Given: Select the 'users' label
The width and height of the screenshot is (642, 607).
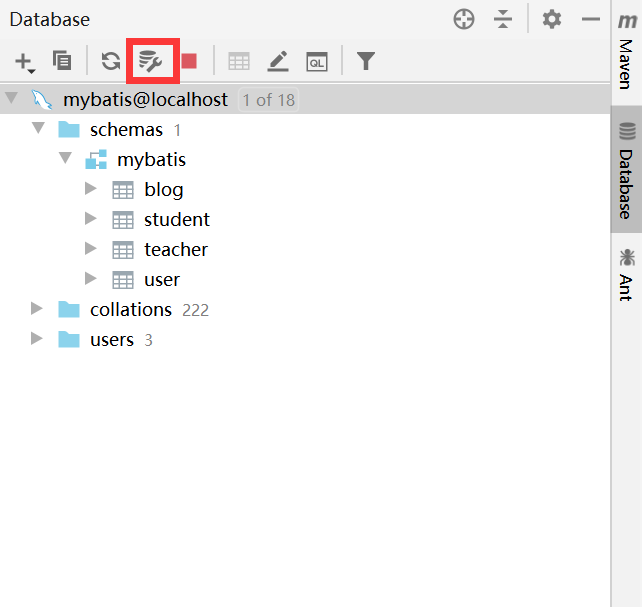Looking at the screenshot, I should tap(112, 340).
